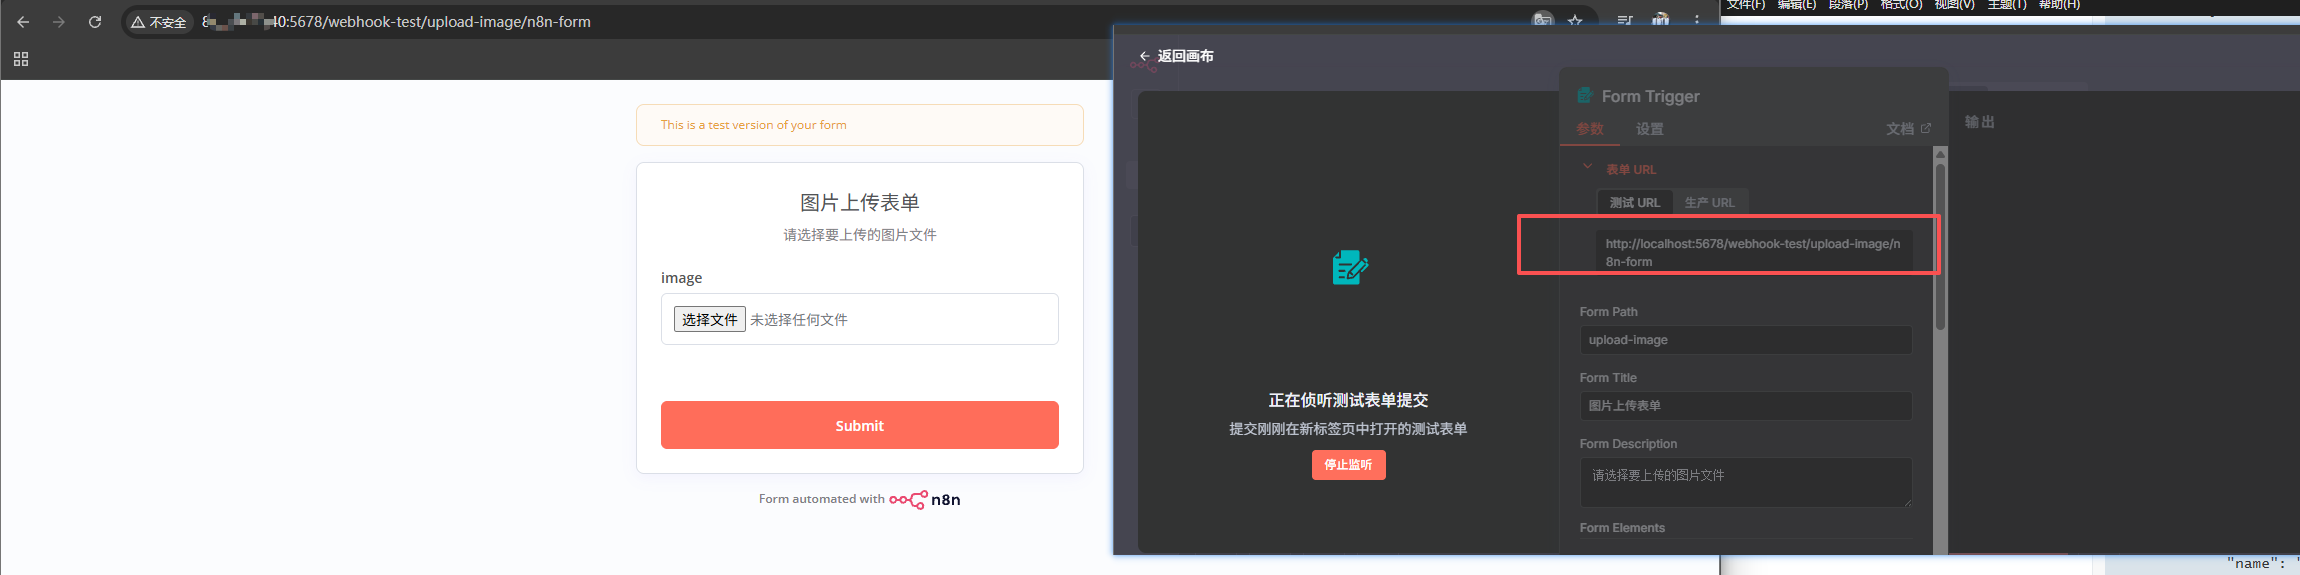Bookmark this page with the star icon
Image resolution: width=2300 pixels, height=575 pixels.
click(1575, 20)
